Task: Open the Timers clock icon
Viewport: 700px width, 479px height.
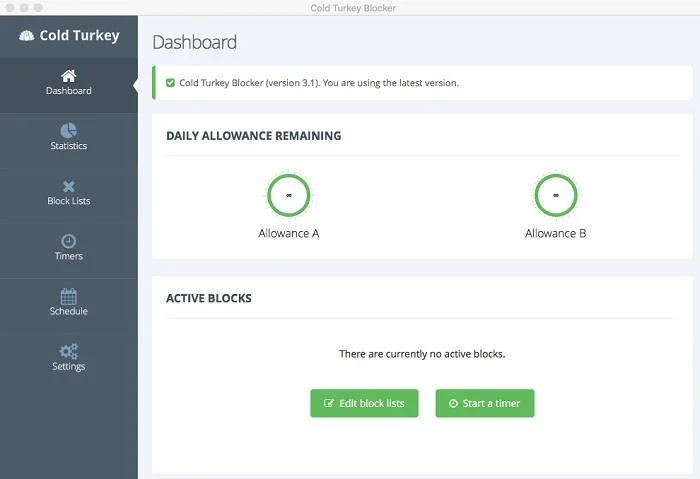Action: click(x=68, y=241)
